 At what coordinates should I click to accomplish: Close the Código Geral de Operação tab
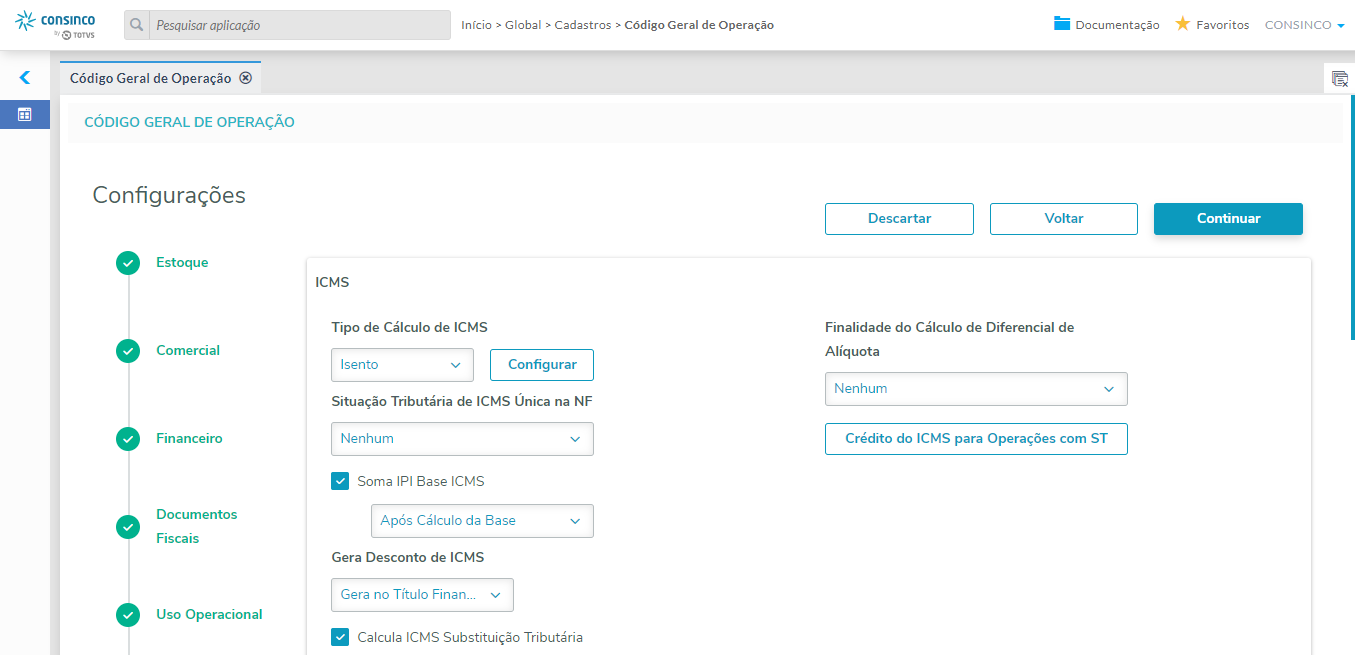coord(246,78)
